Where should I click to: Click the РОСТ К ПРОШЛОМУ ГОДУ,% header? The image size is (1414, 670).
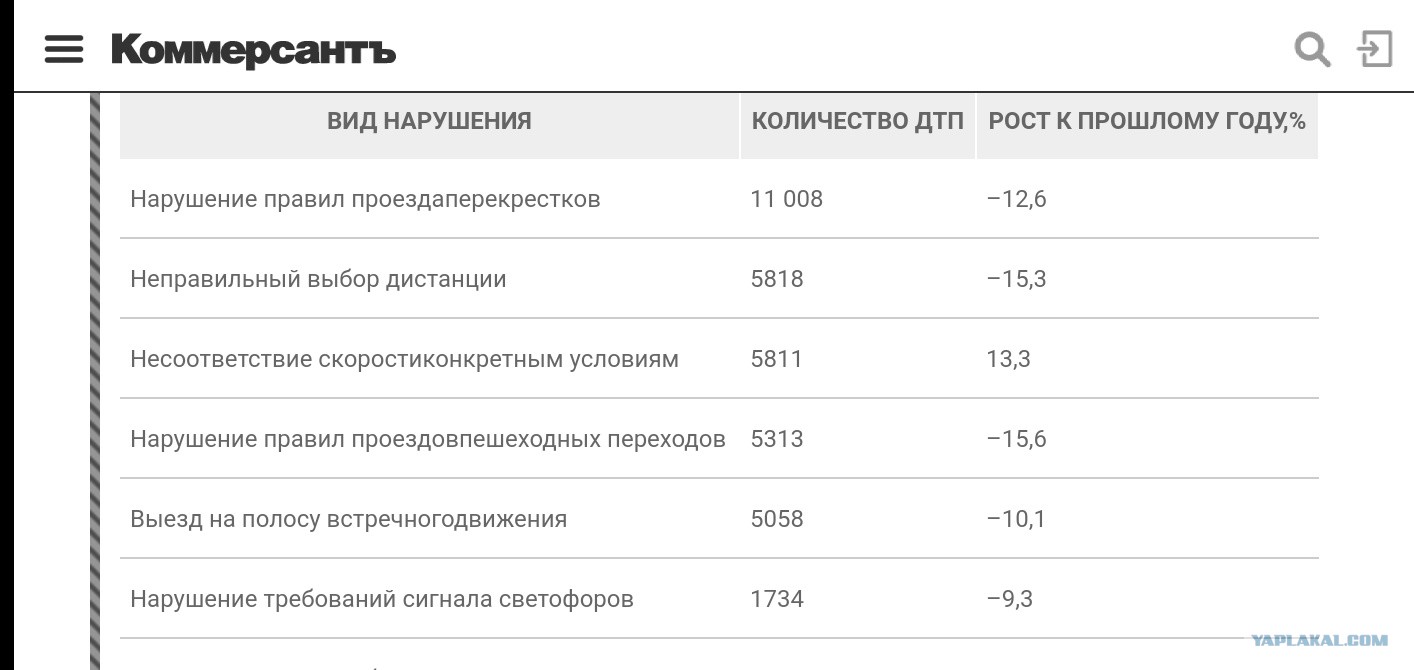pyautogui.click(x=1147, y=121)
